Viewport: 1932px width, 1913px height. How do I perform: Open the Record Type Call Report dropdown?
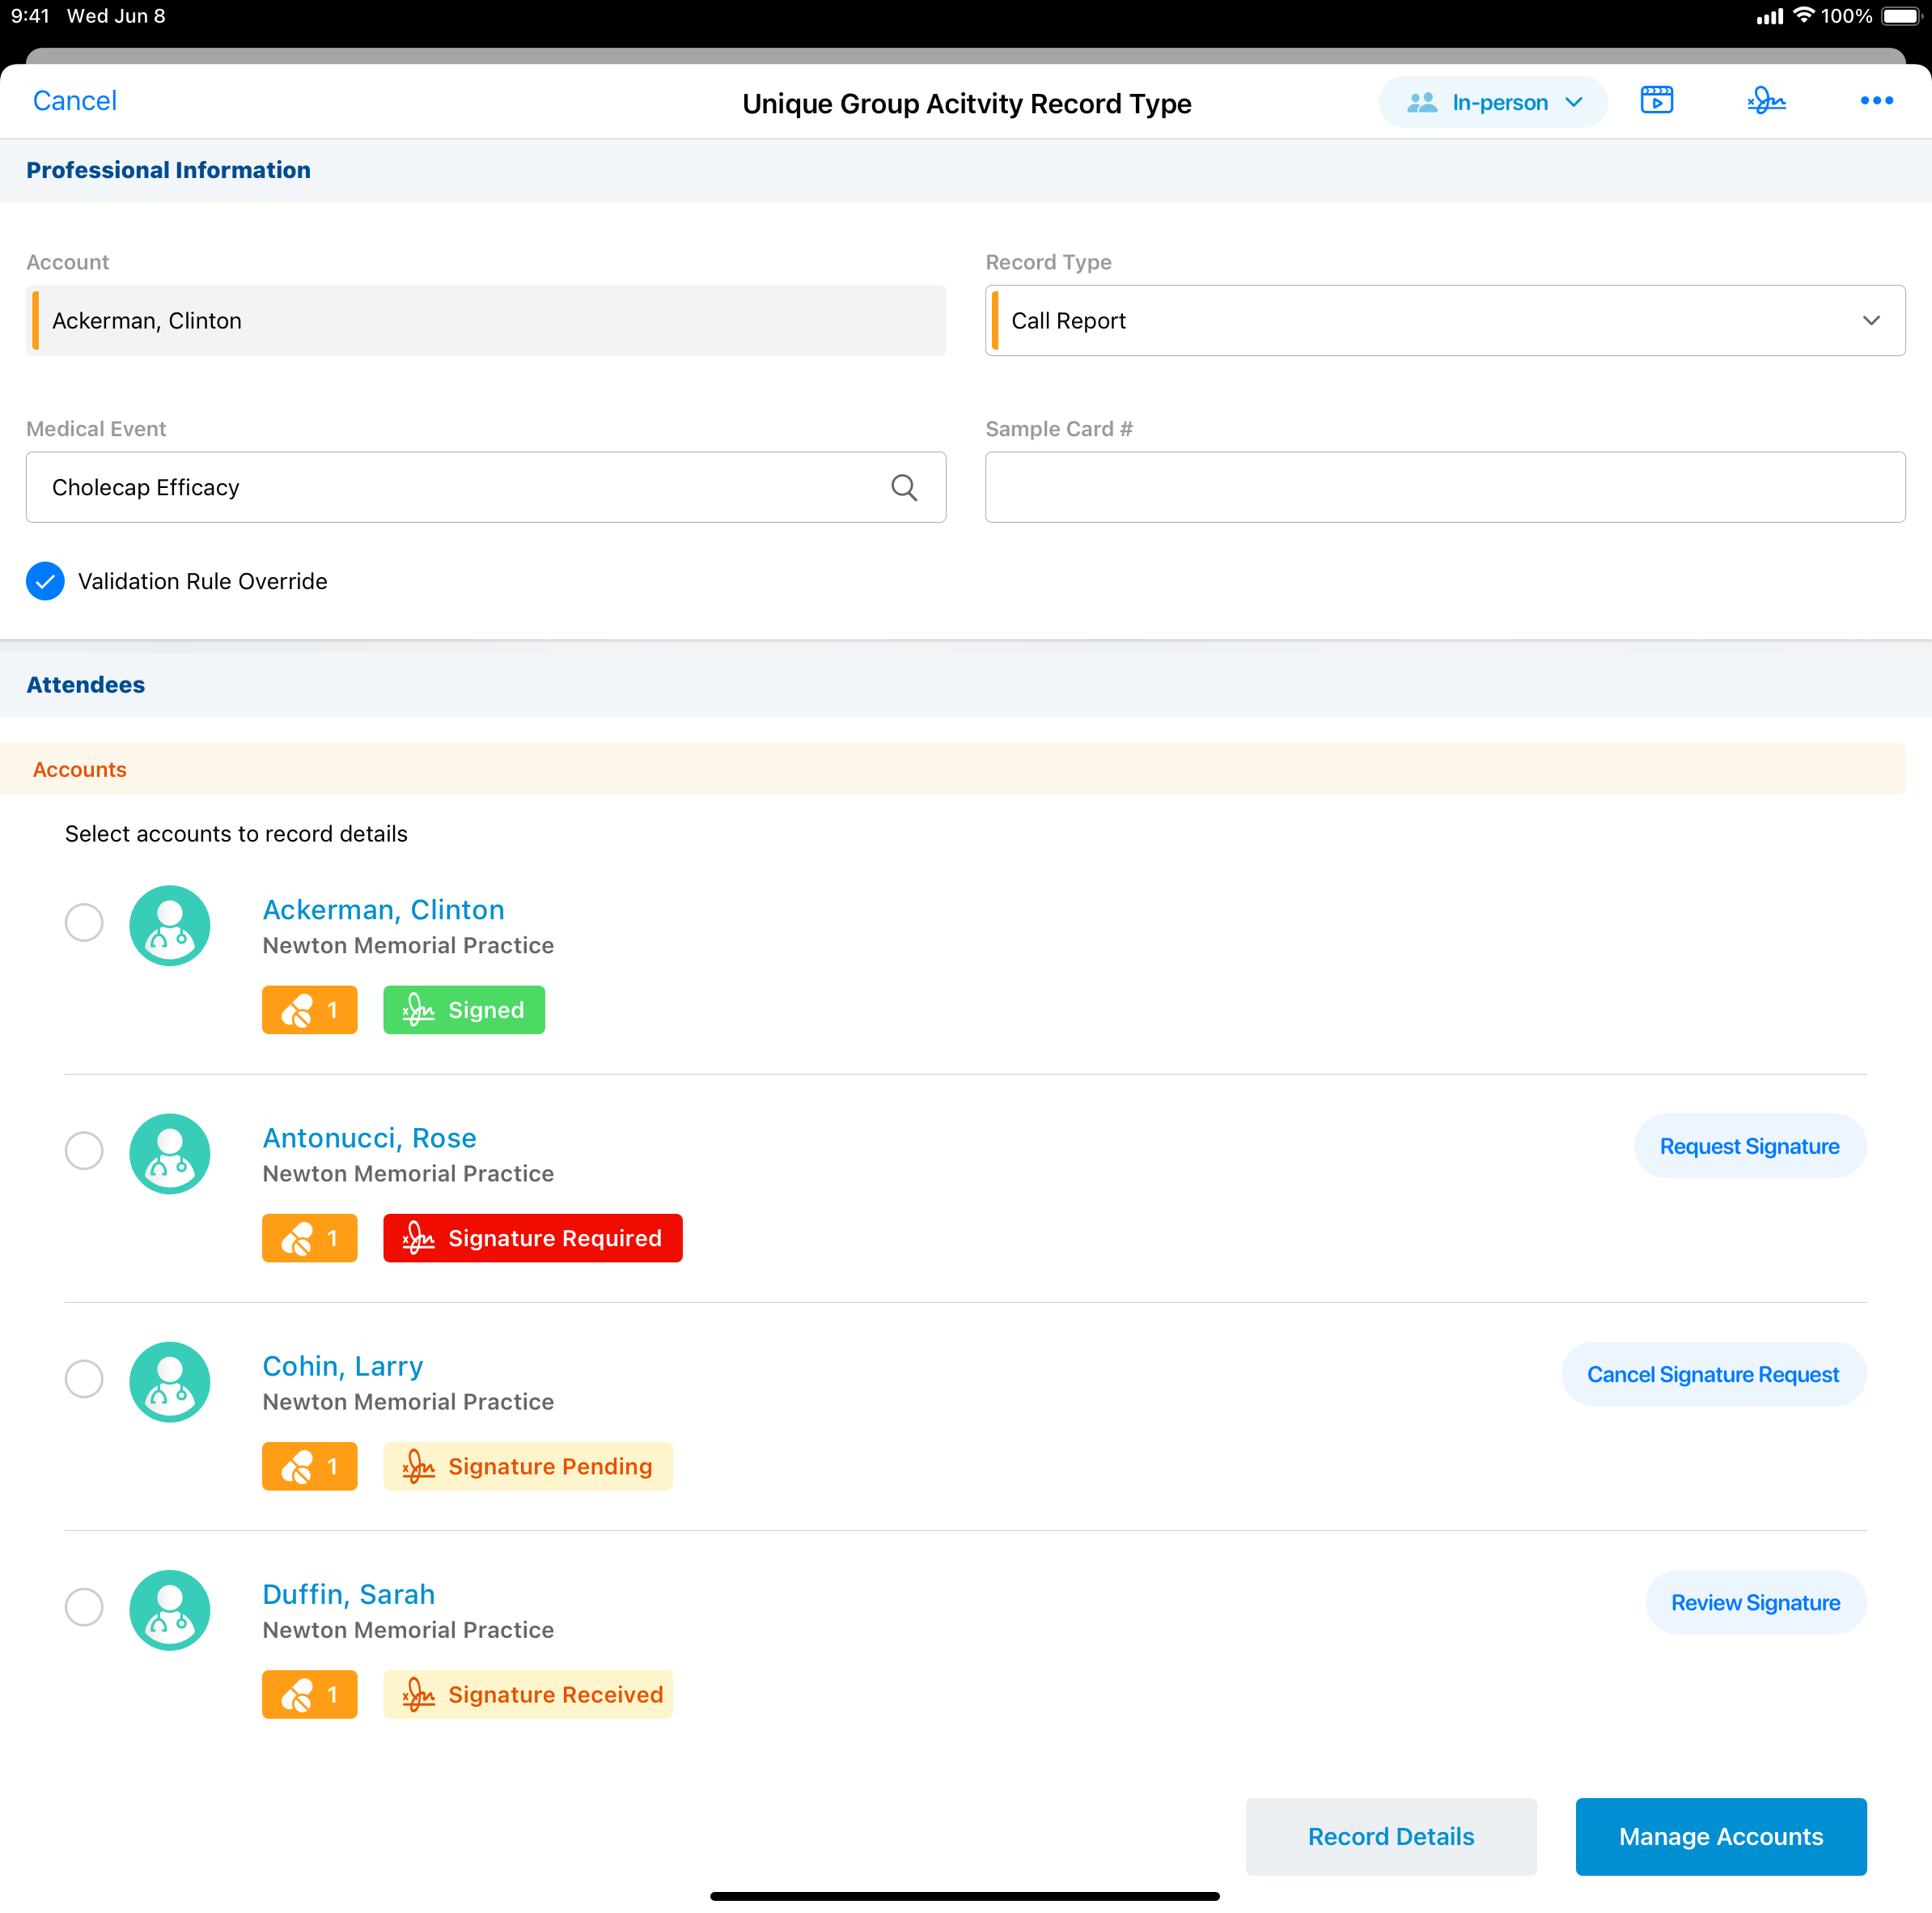[1445, 321]
